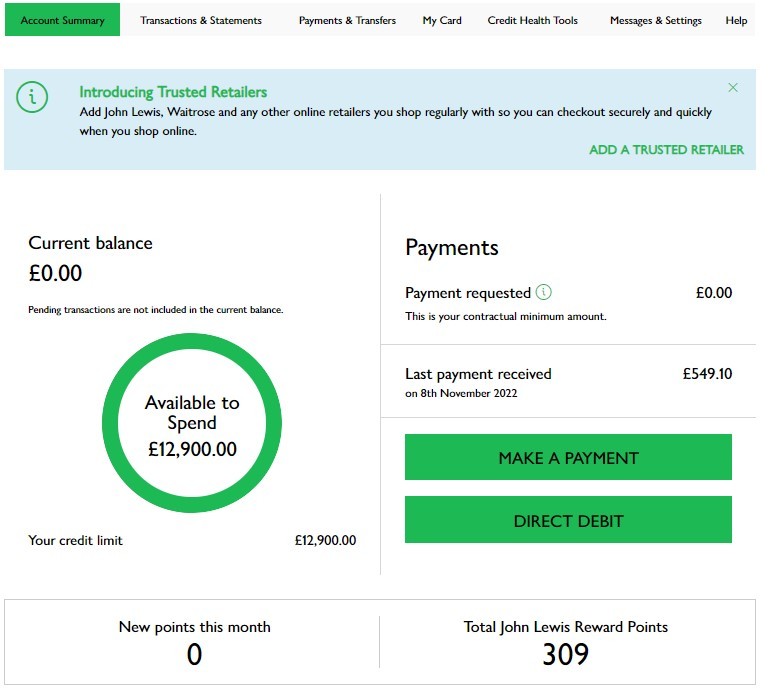775x697 pixels.
Task: Dismiss the Trusted Retailers banner with X
Action: coord(733,87)
